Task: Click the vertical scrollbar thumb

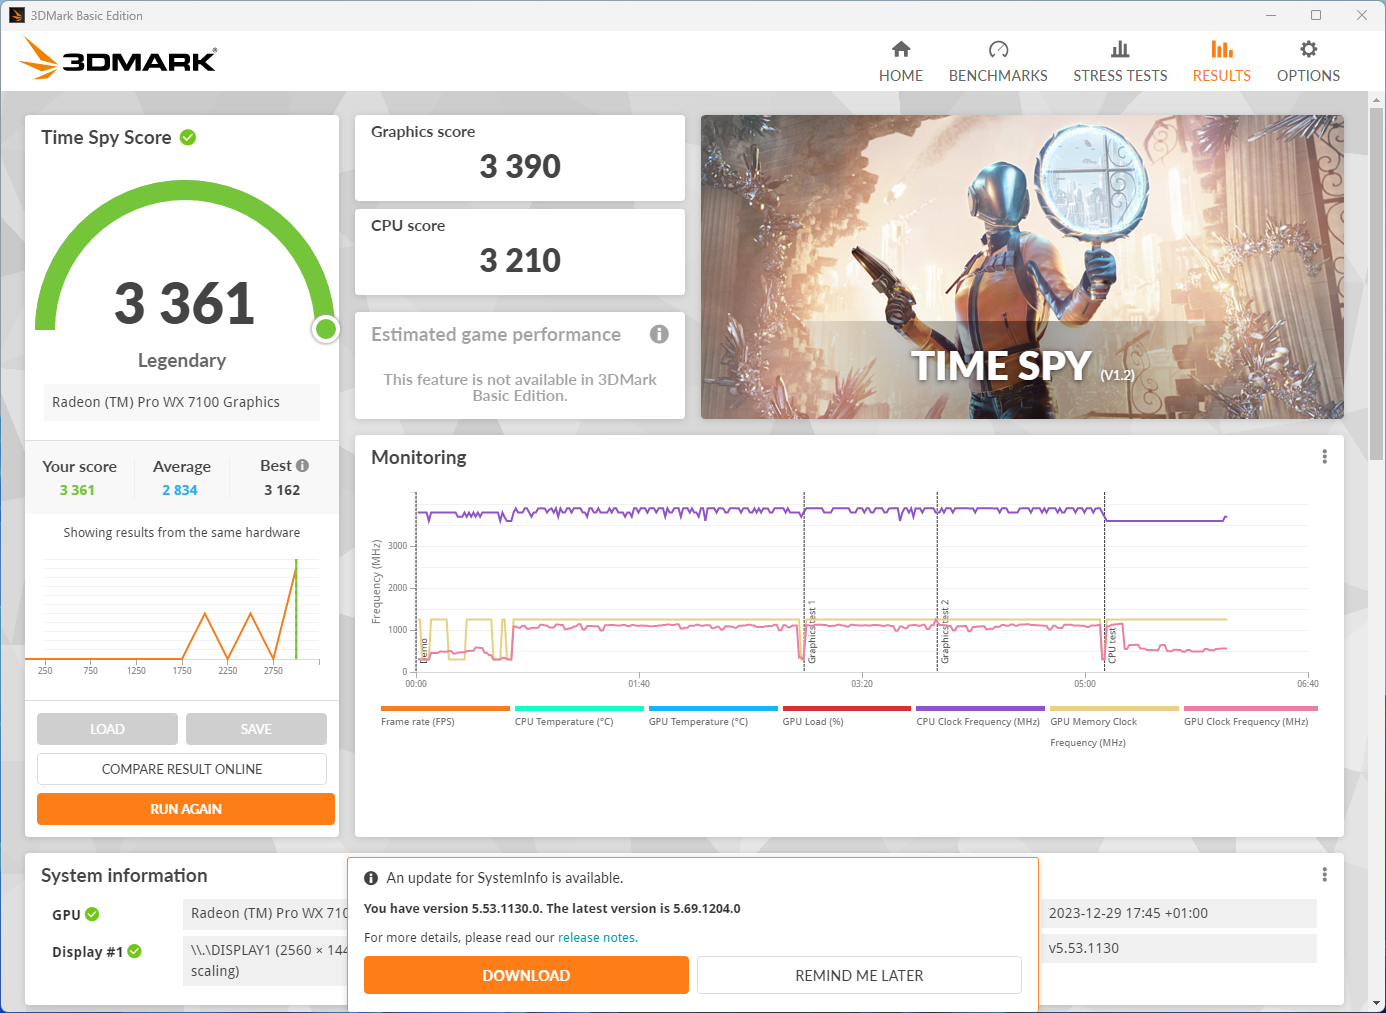Action: tap(1377, 283)
